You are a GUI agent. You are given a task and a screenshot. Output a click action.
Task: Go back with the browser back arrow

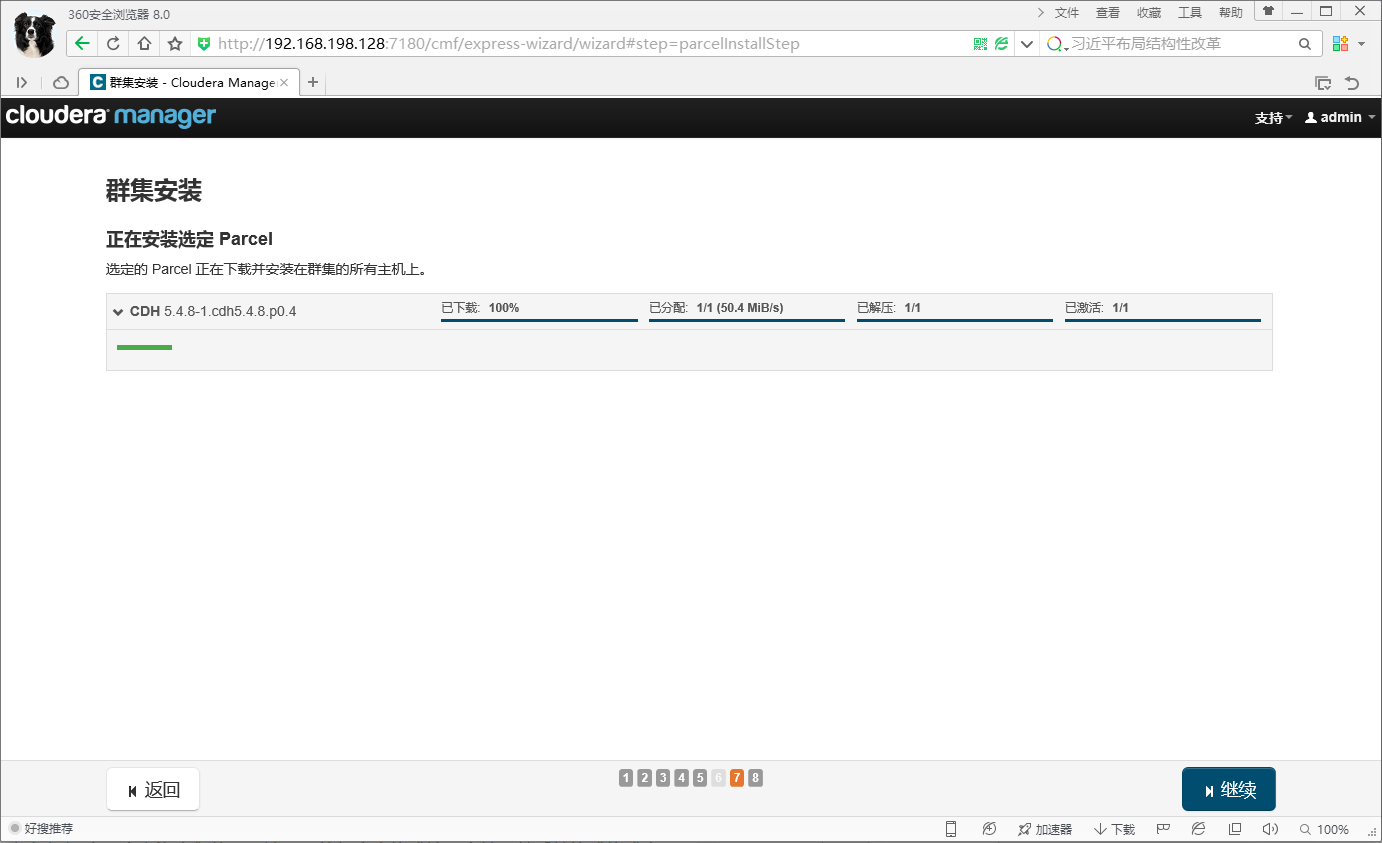tap(82, 44)
